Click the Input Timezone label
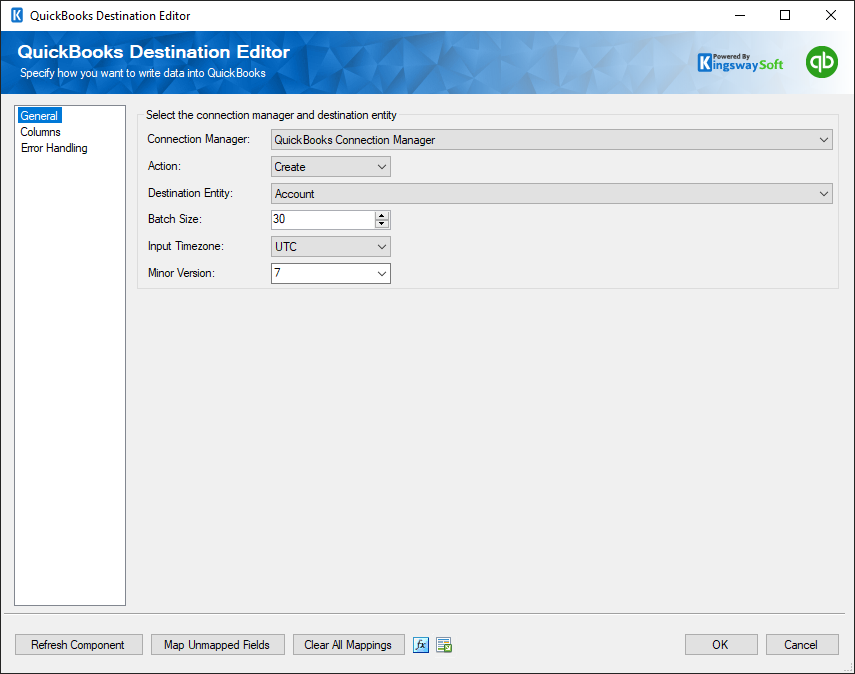Viewport: 855px width, 674px height. (185, 246)
